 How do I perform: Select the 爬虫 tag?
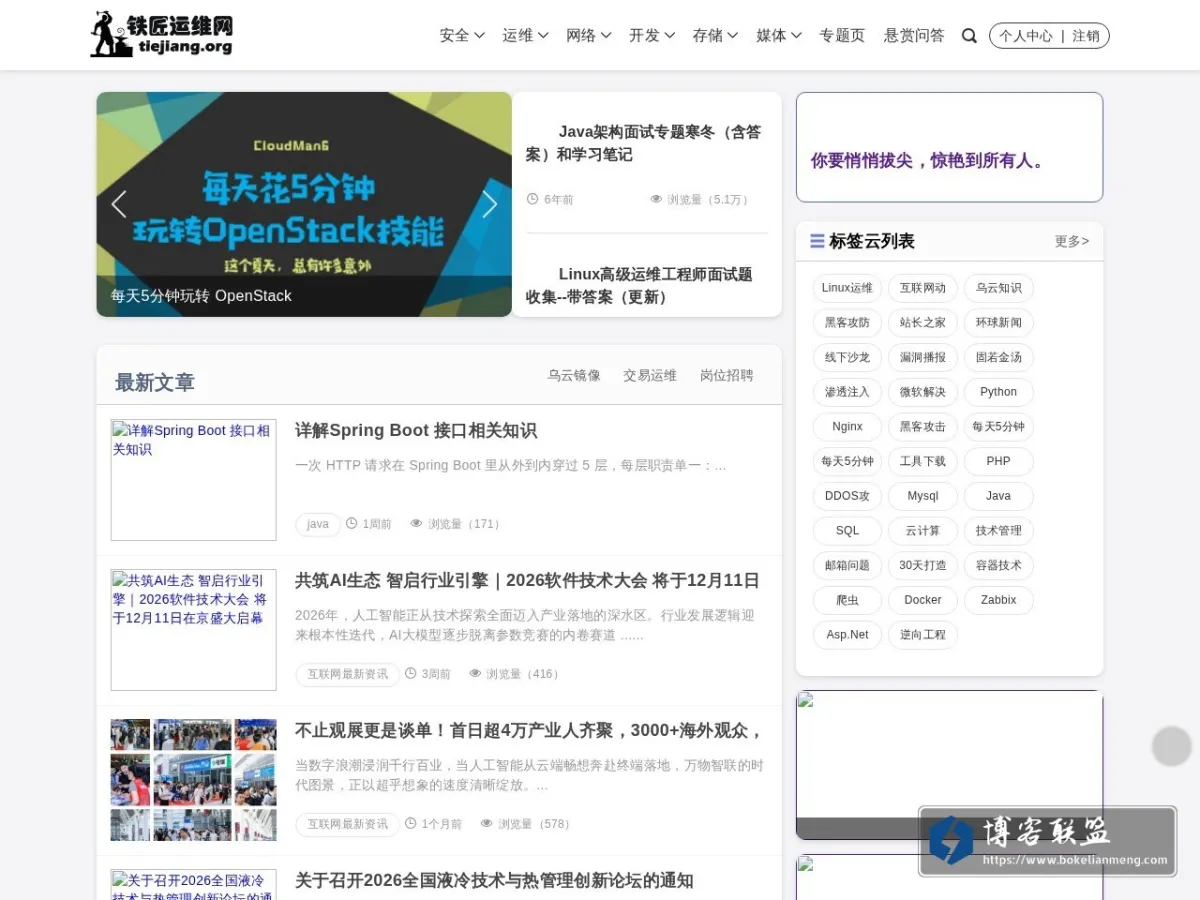847,600
